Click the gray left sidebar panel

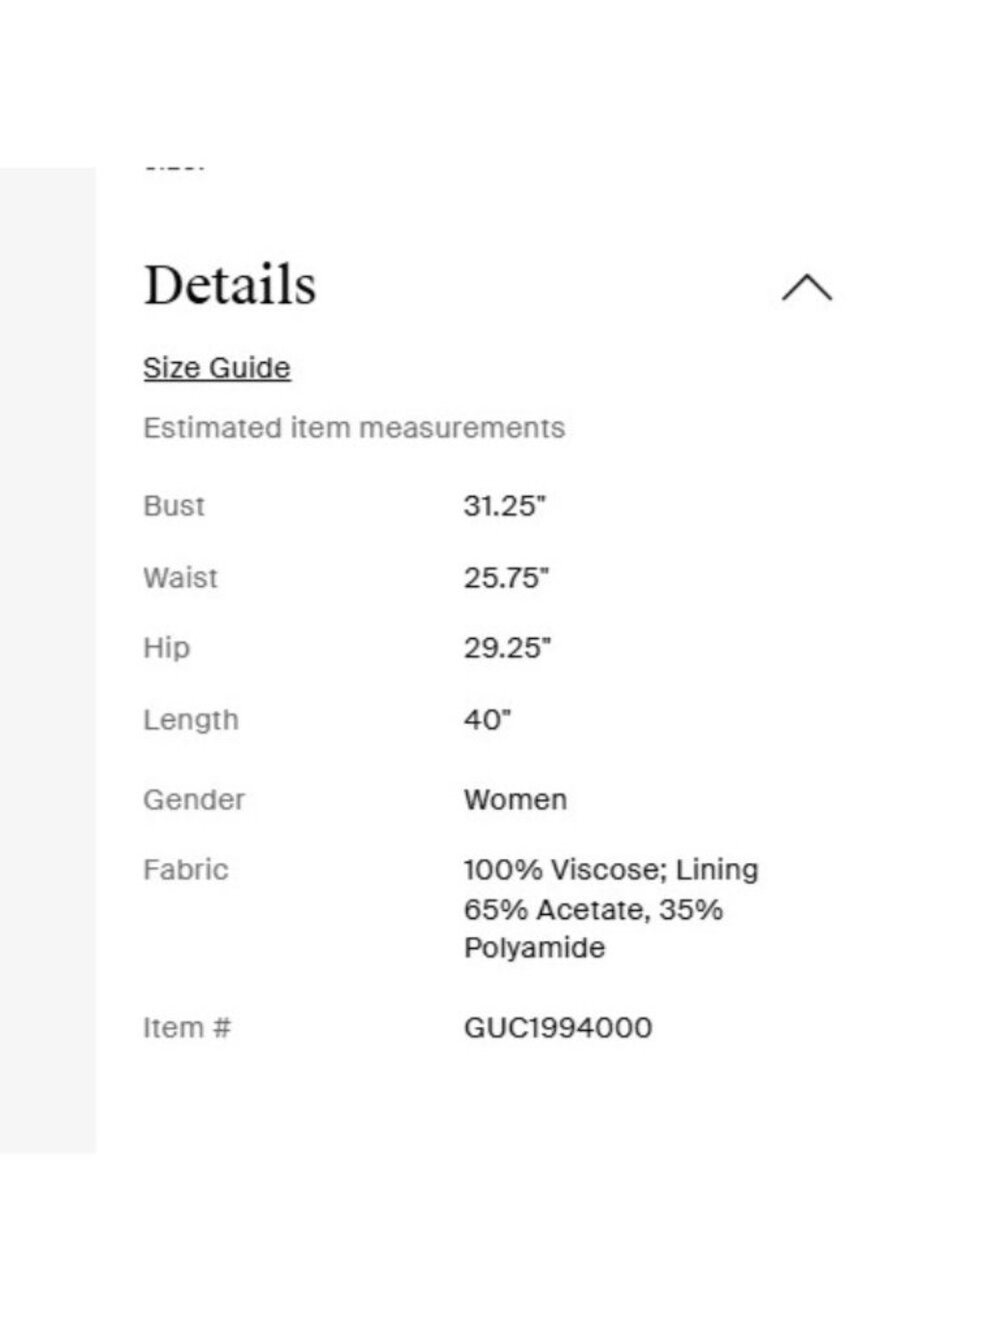48,660
